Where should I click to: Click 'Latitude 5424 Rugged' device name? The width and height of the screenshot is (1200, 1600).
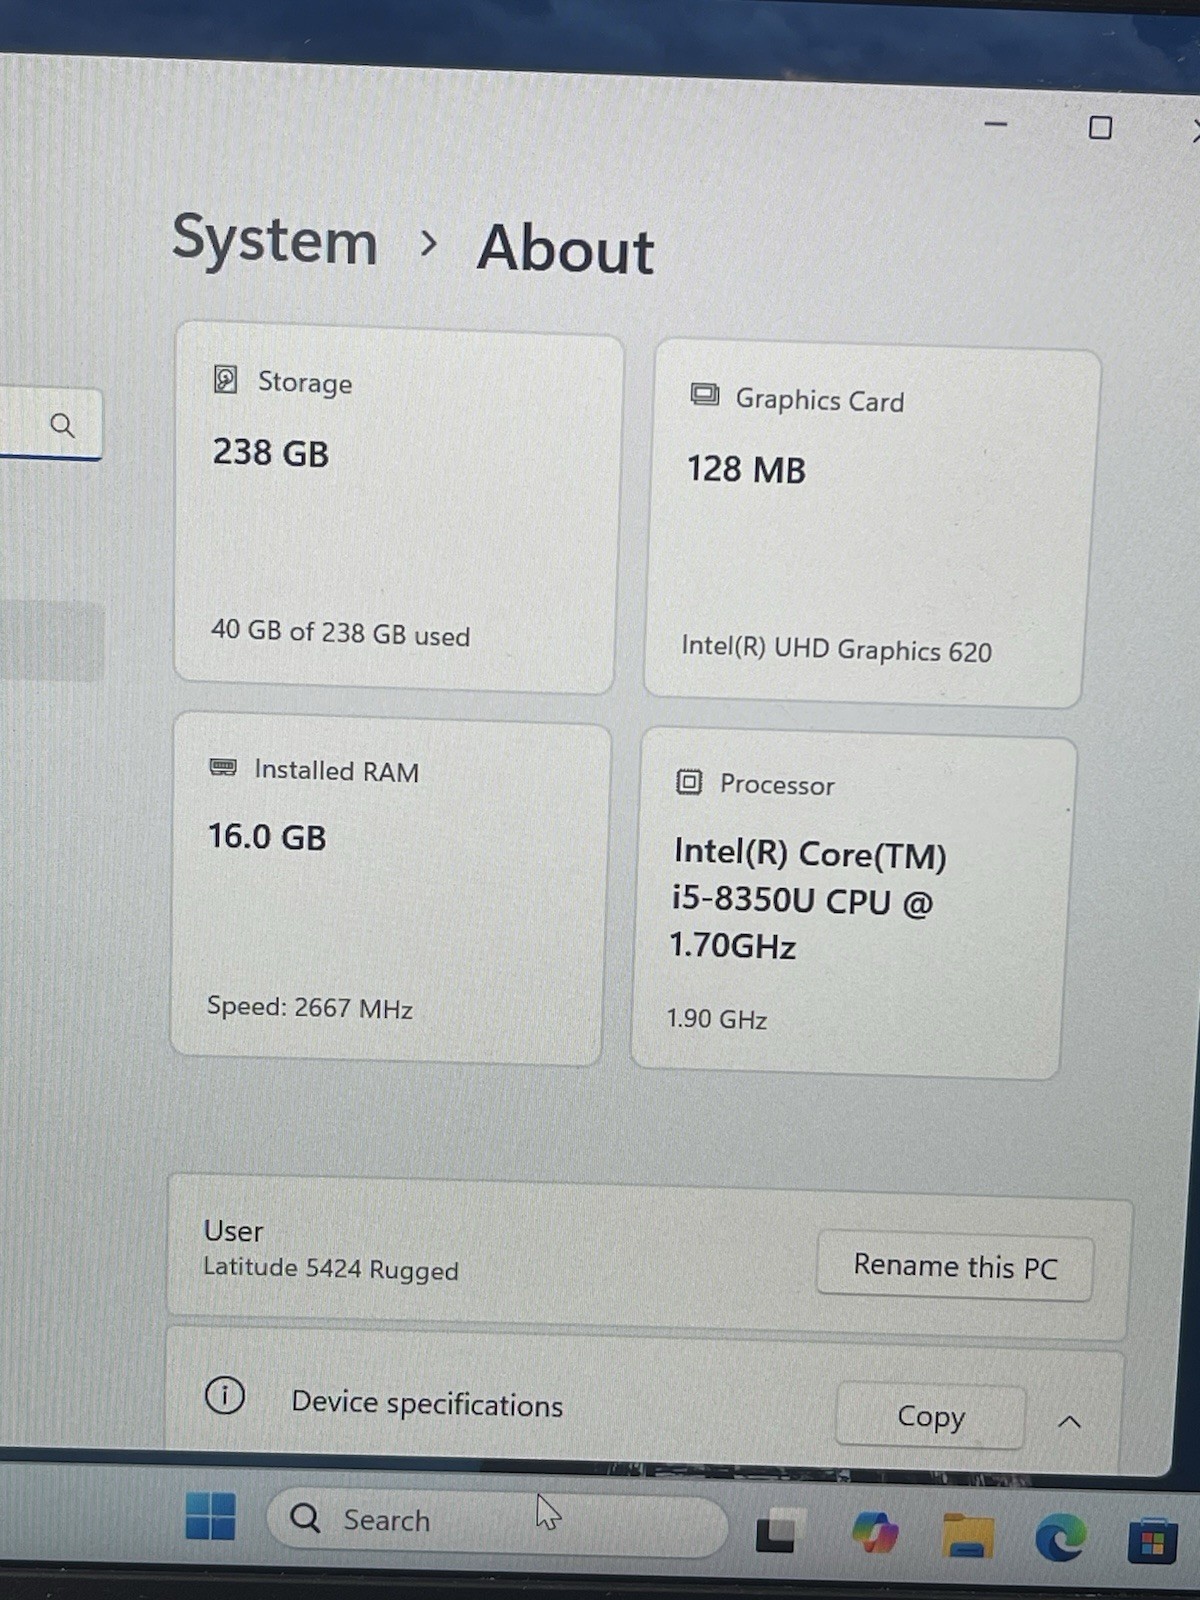[331, 1269]
